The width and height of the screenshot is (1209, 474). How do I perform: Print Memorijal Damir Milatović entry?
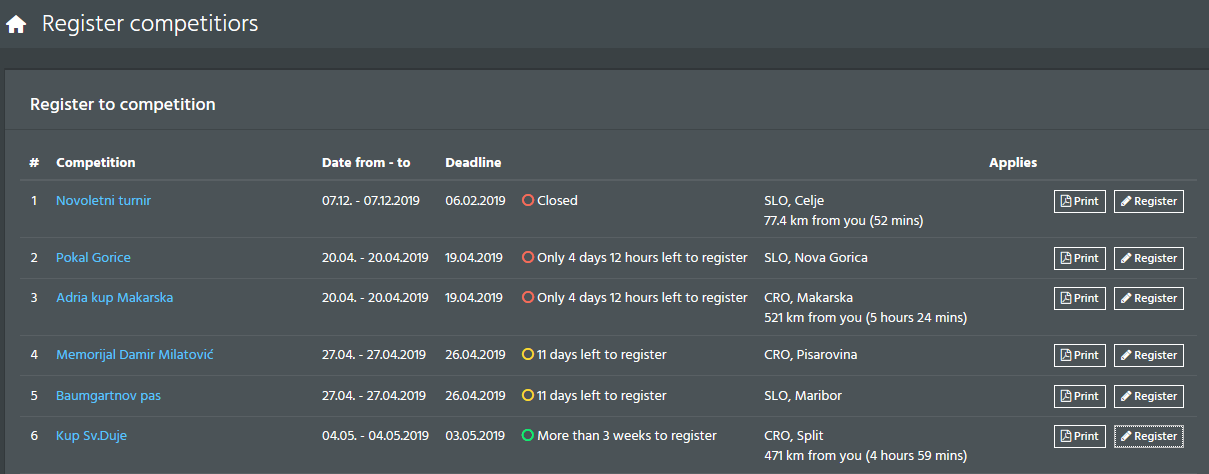point(1079,355)
